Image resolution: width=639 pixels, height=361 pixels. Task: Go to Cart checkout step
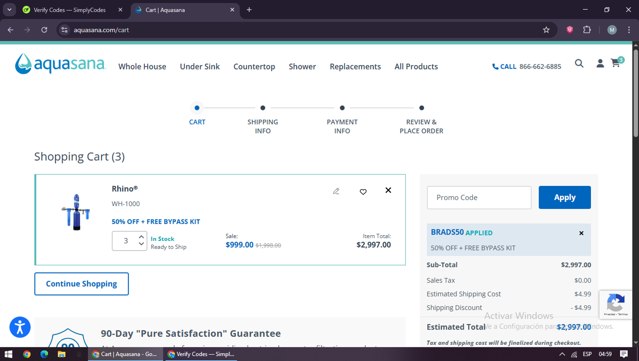(x=197, y=122)
